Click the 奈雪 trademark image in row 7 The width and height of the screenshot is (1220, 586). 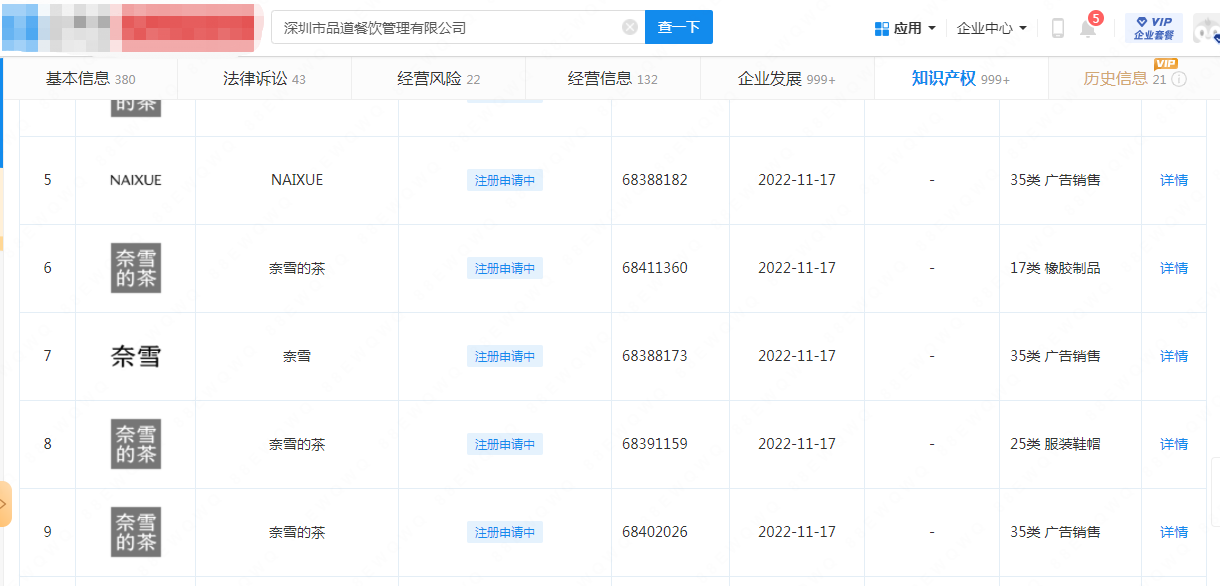(x=135, y=356)
